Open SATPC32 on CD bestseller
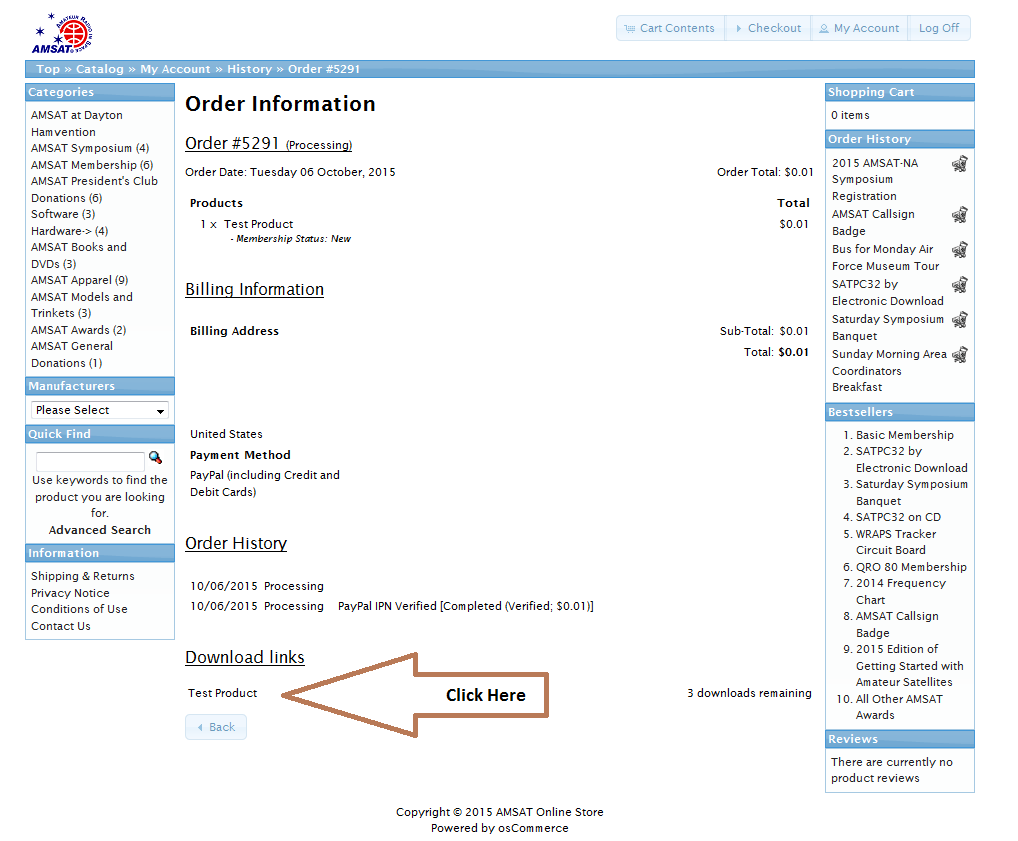This screenshot has height=841, width=1018. [898, 517]
